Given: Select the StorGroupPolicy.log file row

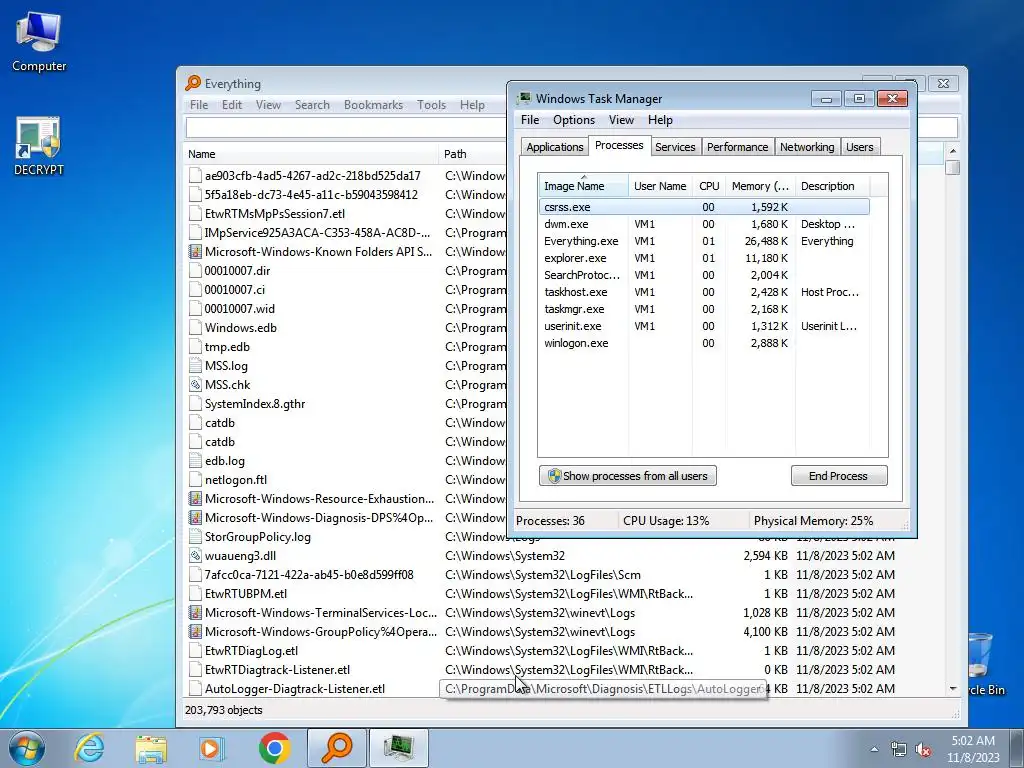Looking at the screenshot, I should click(346, 537).
